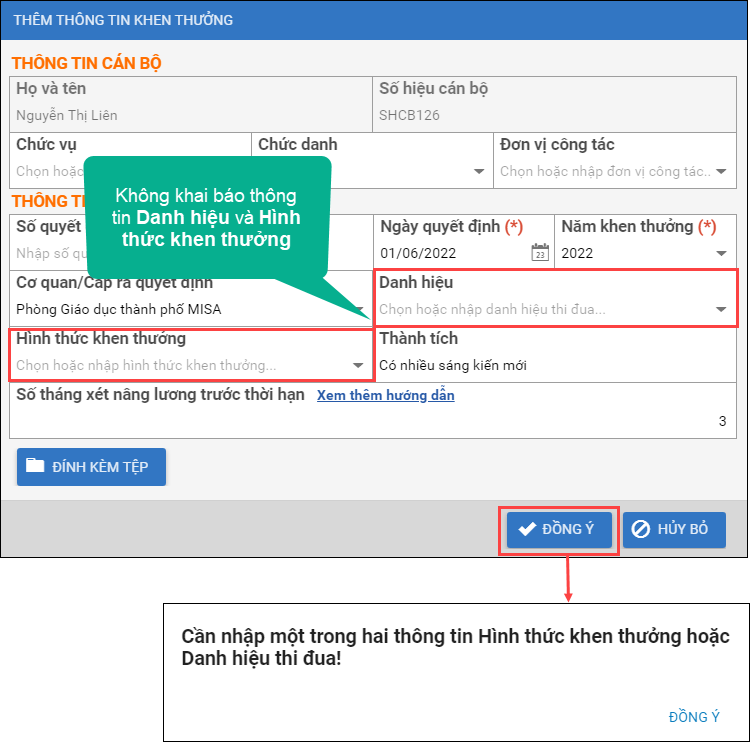The image size is (750, 742).
Task: Click checkmark icon on ĐỒNG Ý button
Action: coord(527,529)
